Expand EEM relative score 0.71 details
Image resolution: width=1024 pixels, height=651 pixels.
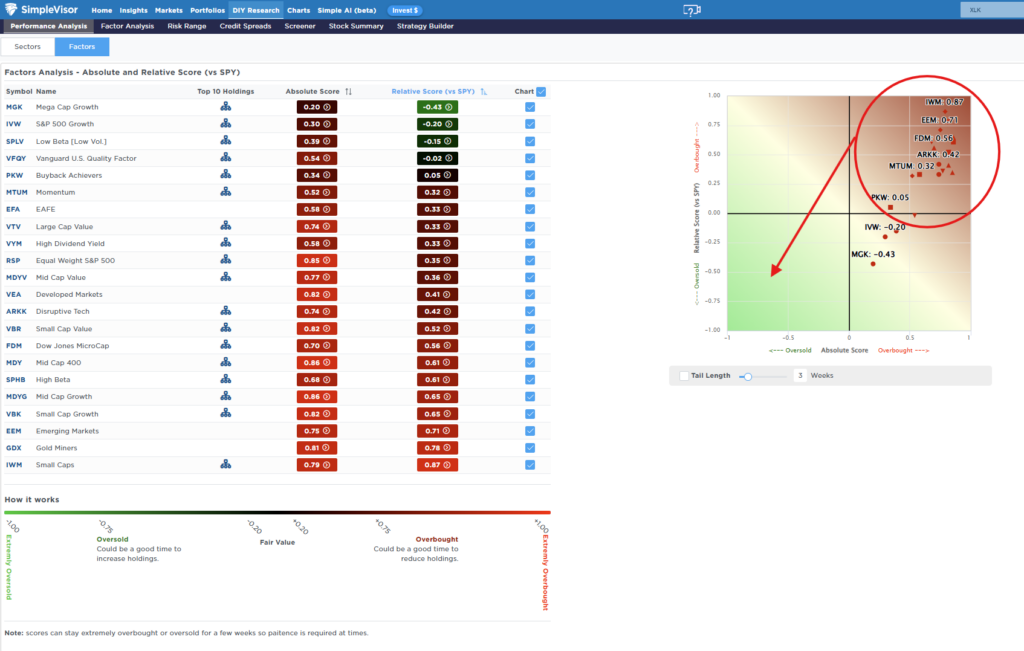(x=437, y=431)
